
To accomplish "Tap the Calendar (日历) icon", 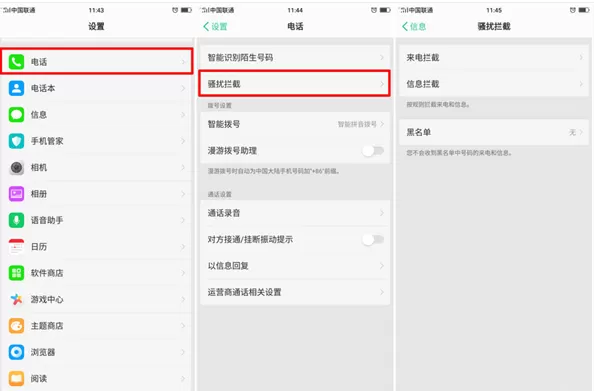I will pos(16,247).
